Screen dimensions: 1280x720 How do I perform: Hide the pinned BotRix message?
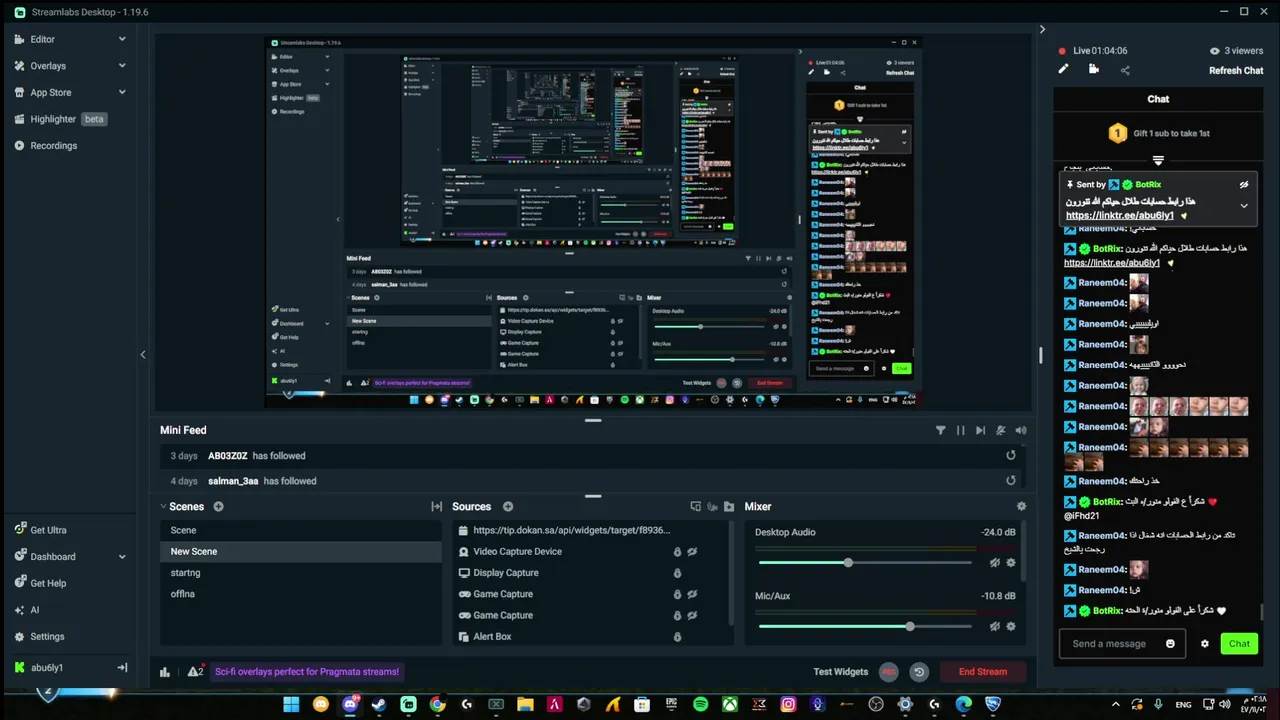coord(1244,185)
